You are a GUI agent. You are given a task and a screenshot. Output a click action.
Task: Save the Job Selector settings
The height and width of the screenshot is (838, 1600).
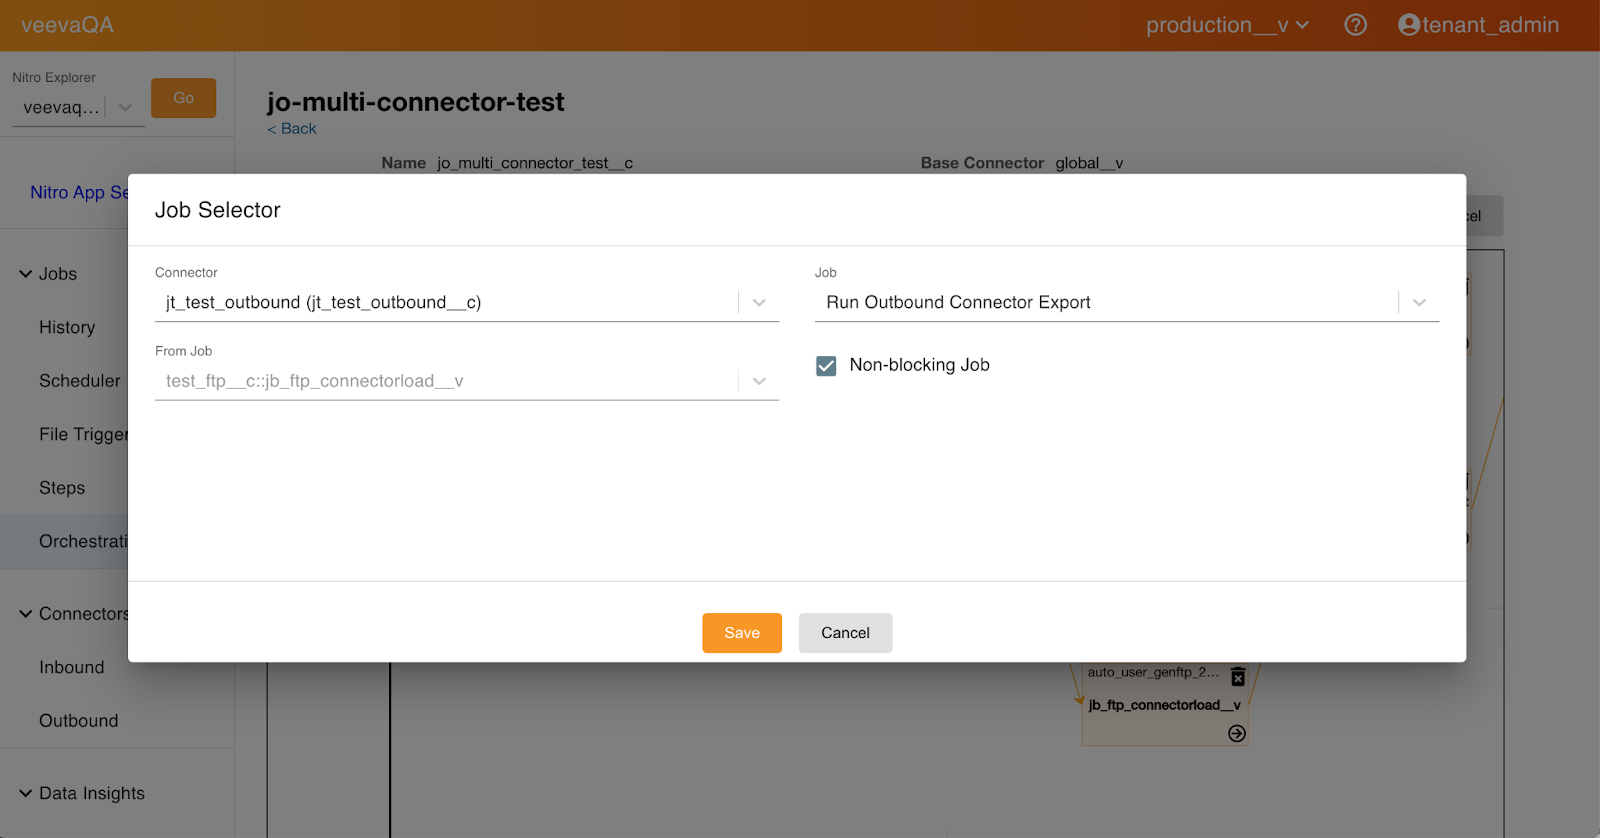pyautogui.click(x=741, y=633)
